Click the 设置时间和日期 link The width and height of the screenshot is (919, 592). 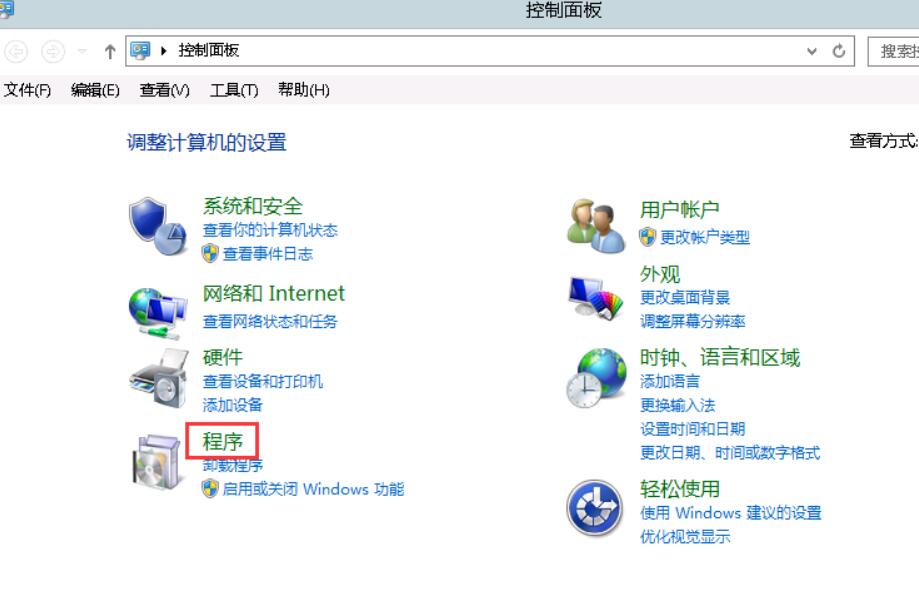click(x=693, y=428)
